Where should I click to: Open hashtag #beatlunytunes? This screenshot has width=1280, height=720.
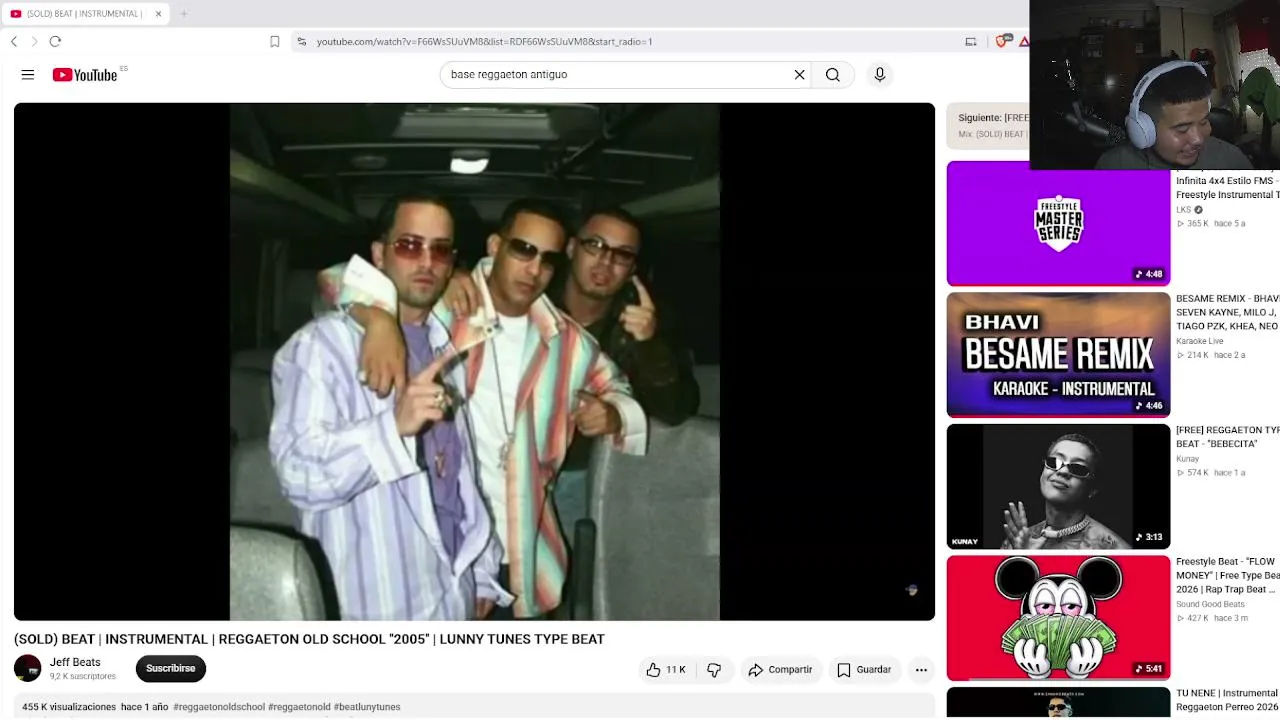pyautogui.click(x=367, y=707)
